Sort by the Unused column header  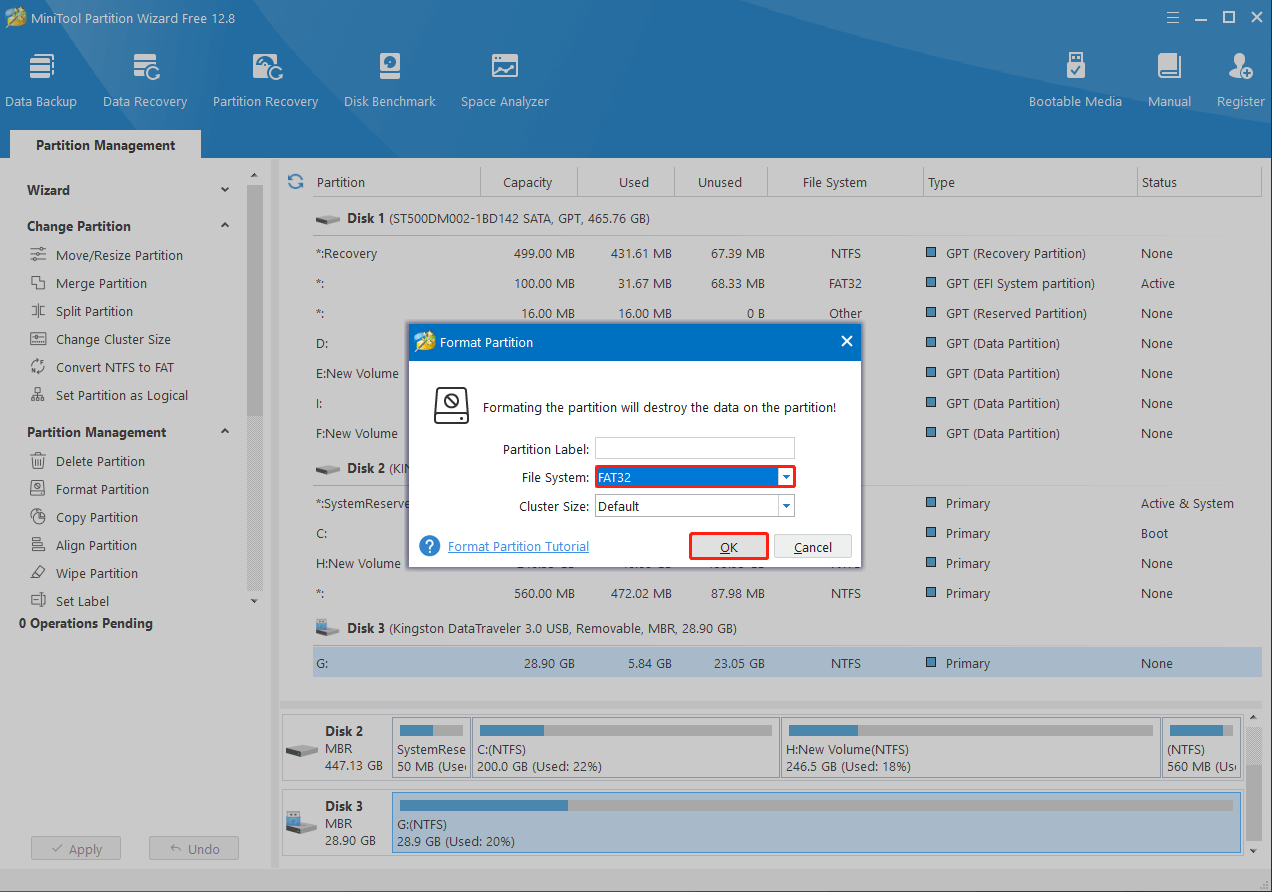coord(720,182)
